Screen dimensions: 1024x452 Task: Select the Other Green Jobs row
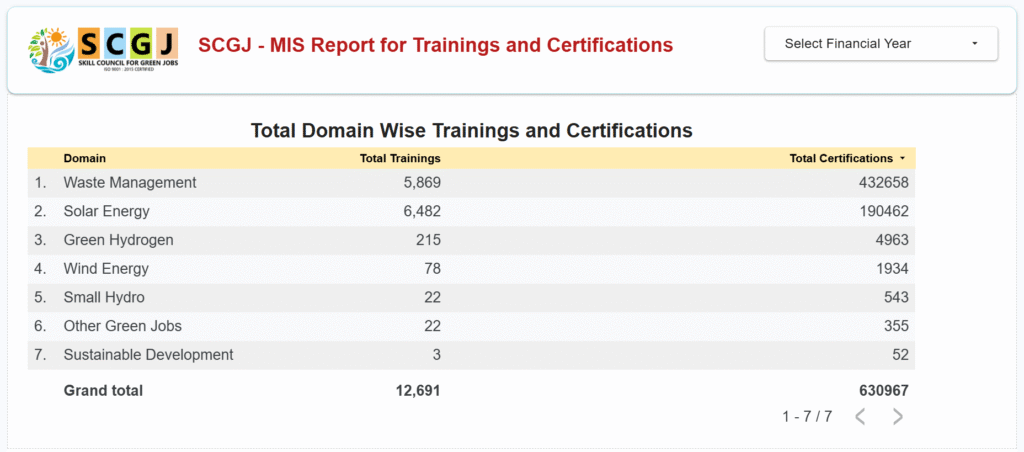(122, 326)
